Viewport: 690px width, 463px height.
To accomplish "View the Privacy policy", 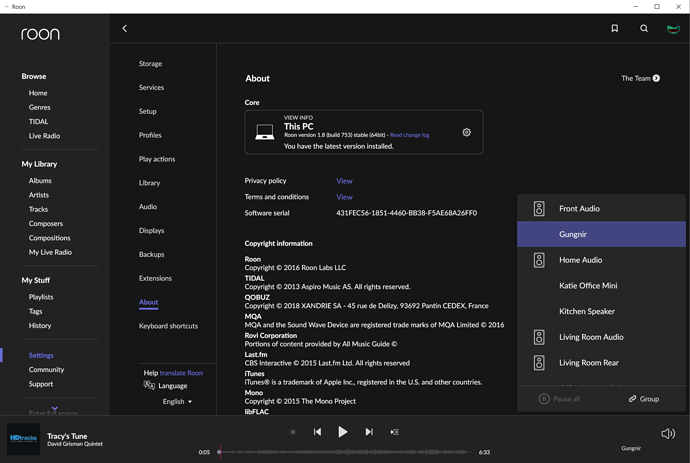I will [345, 181].
